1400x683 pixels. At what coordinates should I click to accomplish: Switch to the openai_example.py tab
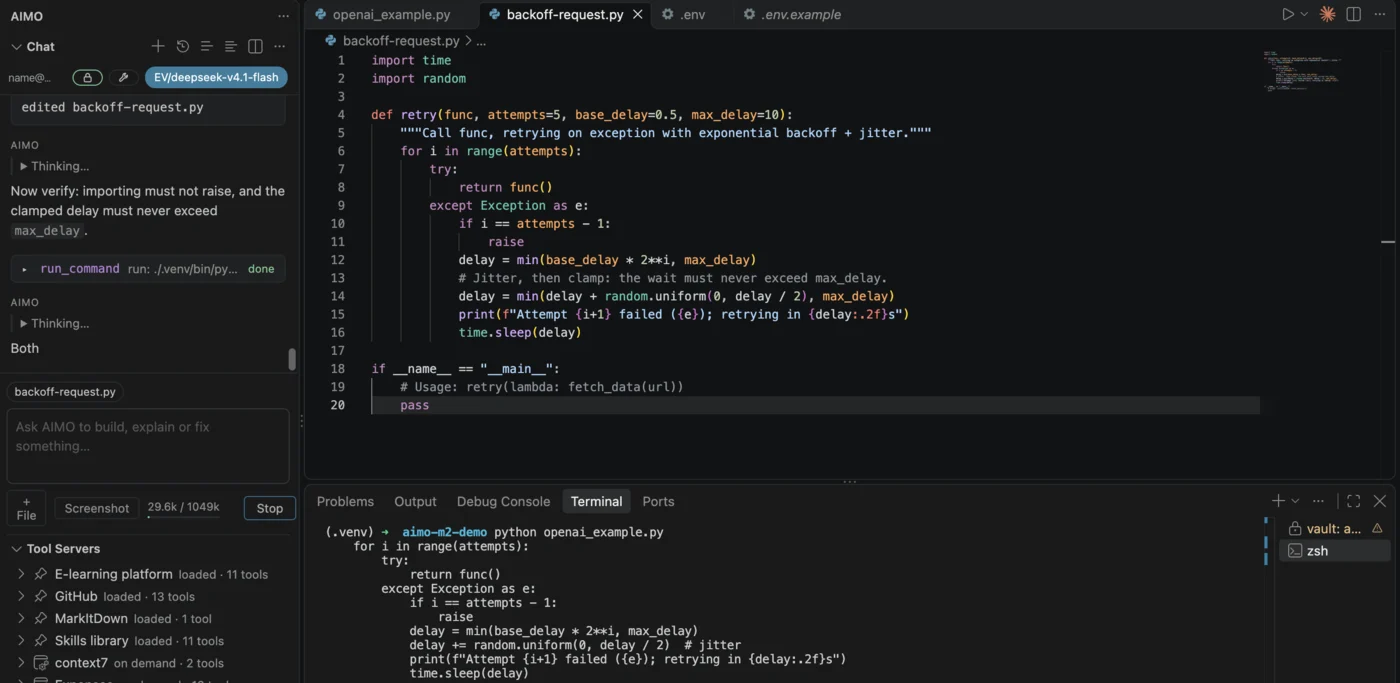coord(391,14)
